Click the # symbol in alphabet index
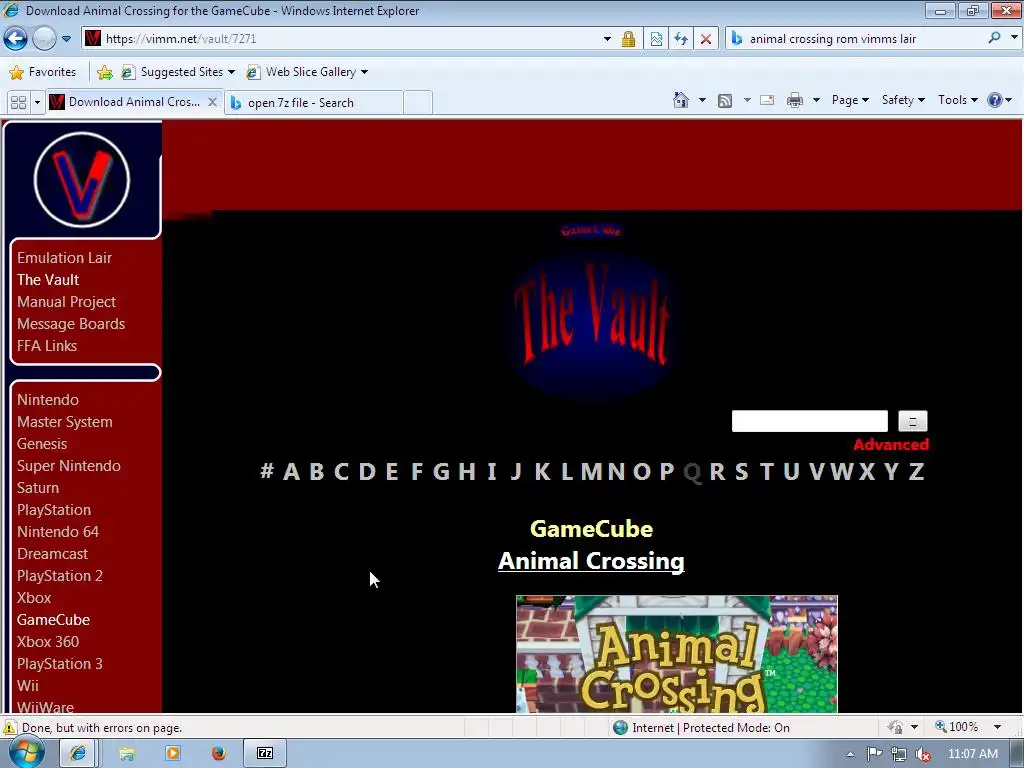Image resolution: width=1024 pixels, height=768 pixels. pos(266,470)
